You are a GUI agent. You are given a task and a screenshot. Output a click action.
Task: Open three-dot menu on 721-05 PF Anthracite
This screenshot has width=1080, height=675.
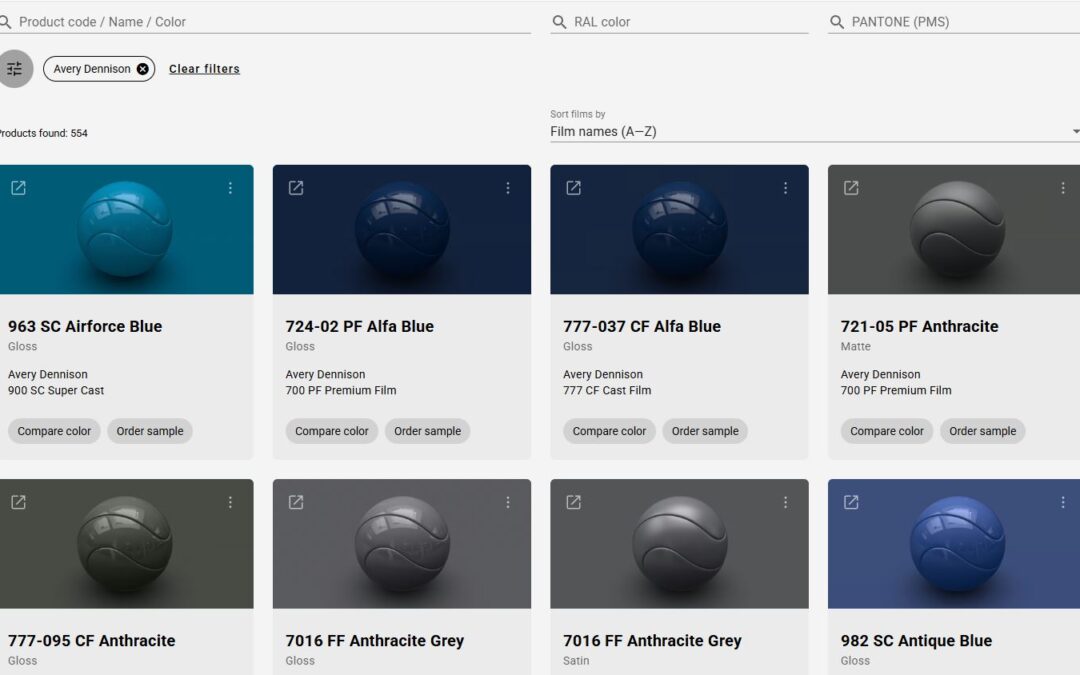click(x=1062, y=188)
